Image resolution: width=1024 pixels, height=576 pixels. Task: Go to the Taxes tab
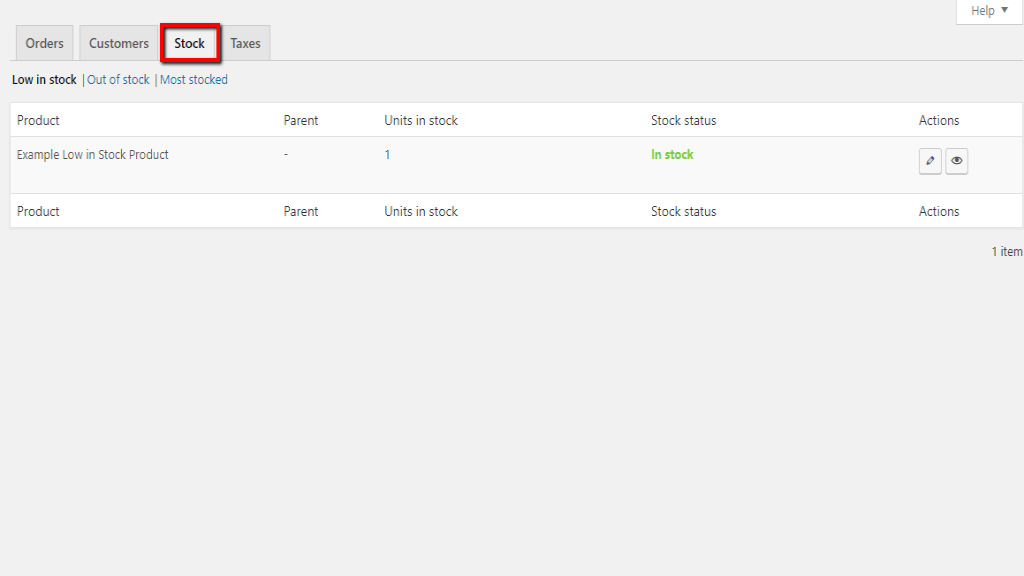coord(245,44)
